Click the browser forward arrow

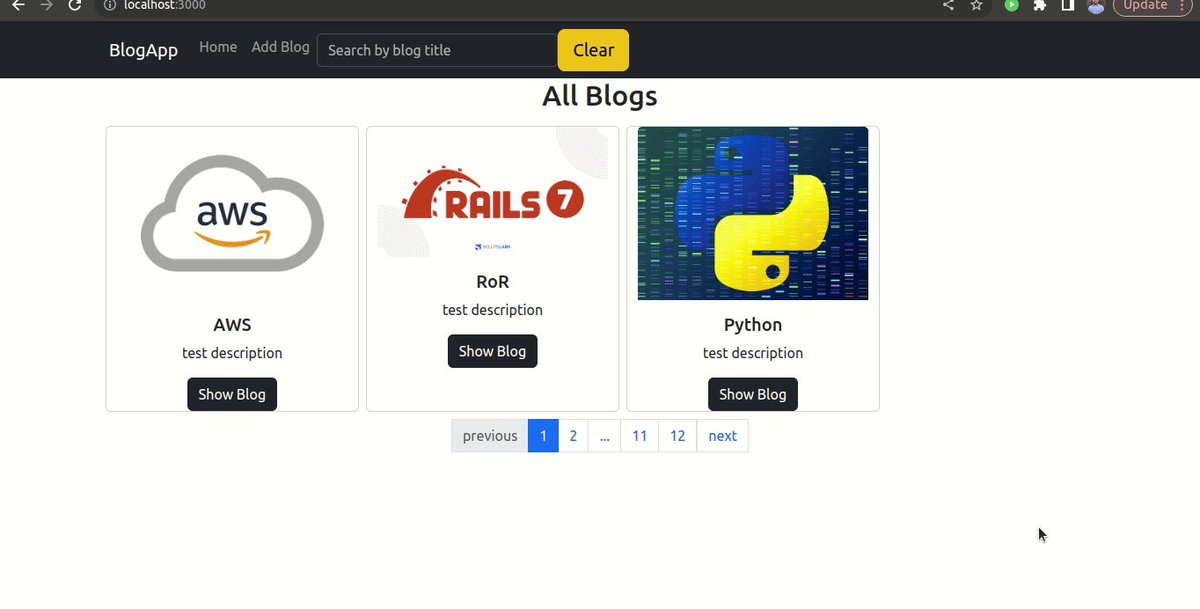46,5
